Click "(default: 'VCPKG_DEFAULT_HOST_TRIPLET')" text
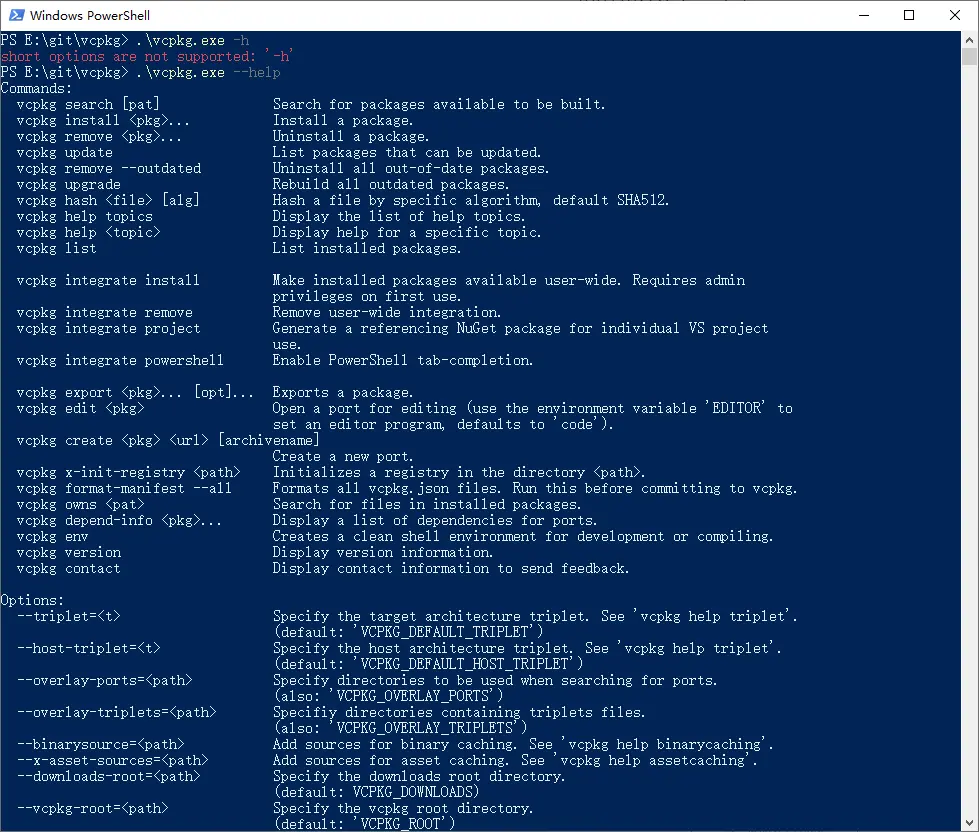This screenshot has height=832, width=979. point(428,664)
